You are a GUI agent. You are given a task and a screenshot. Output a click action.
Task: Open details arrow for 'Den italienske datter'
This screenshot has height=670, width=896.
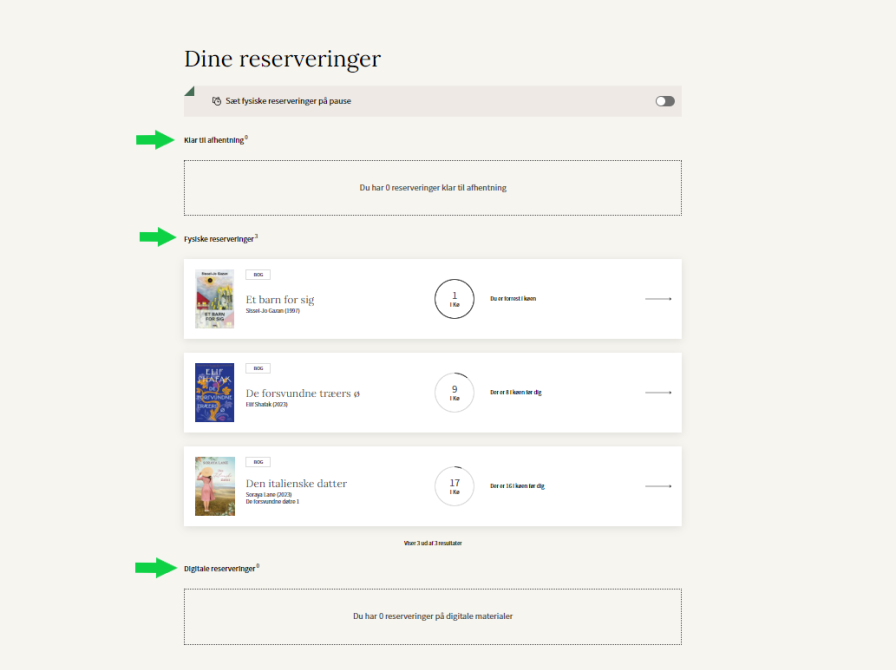657,487
